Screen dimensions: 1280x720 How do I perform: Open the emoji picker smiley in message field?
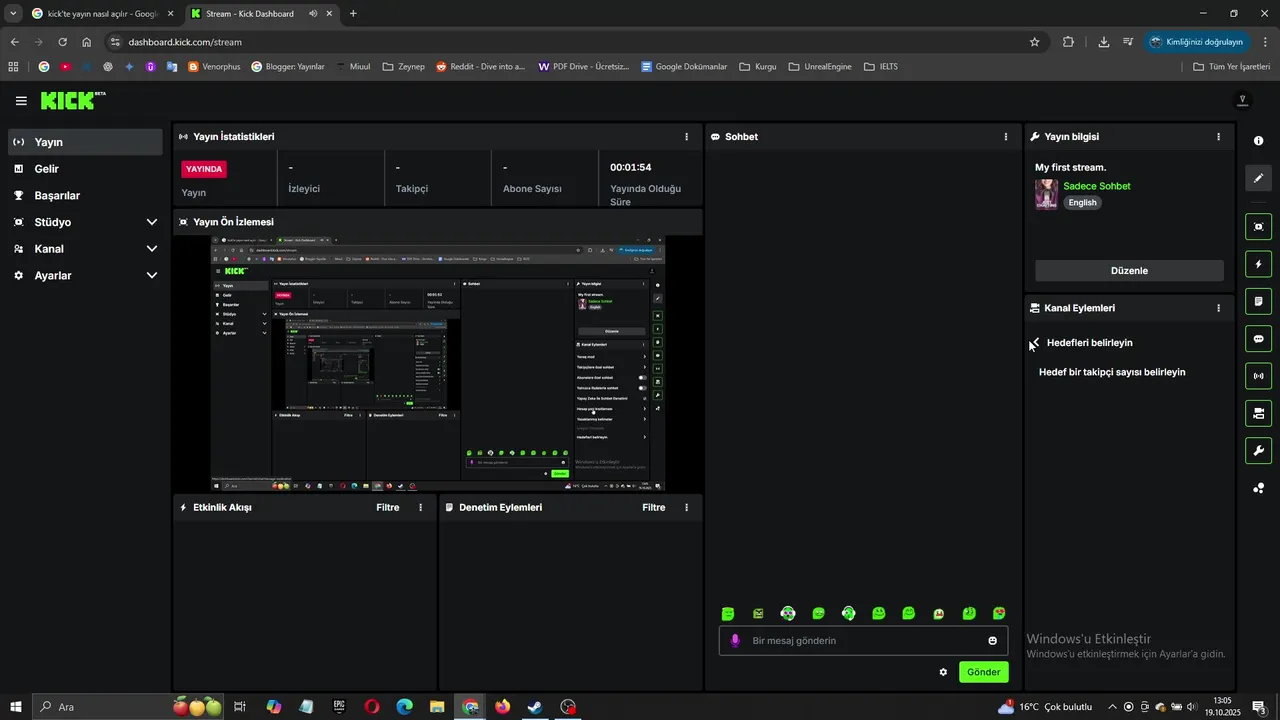coord(993,641)
